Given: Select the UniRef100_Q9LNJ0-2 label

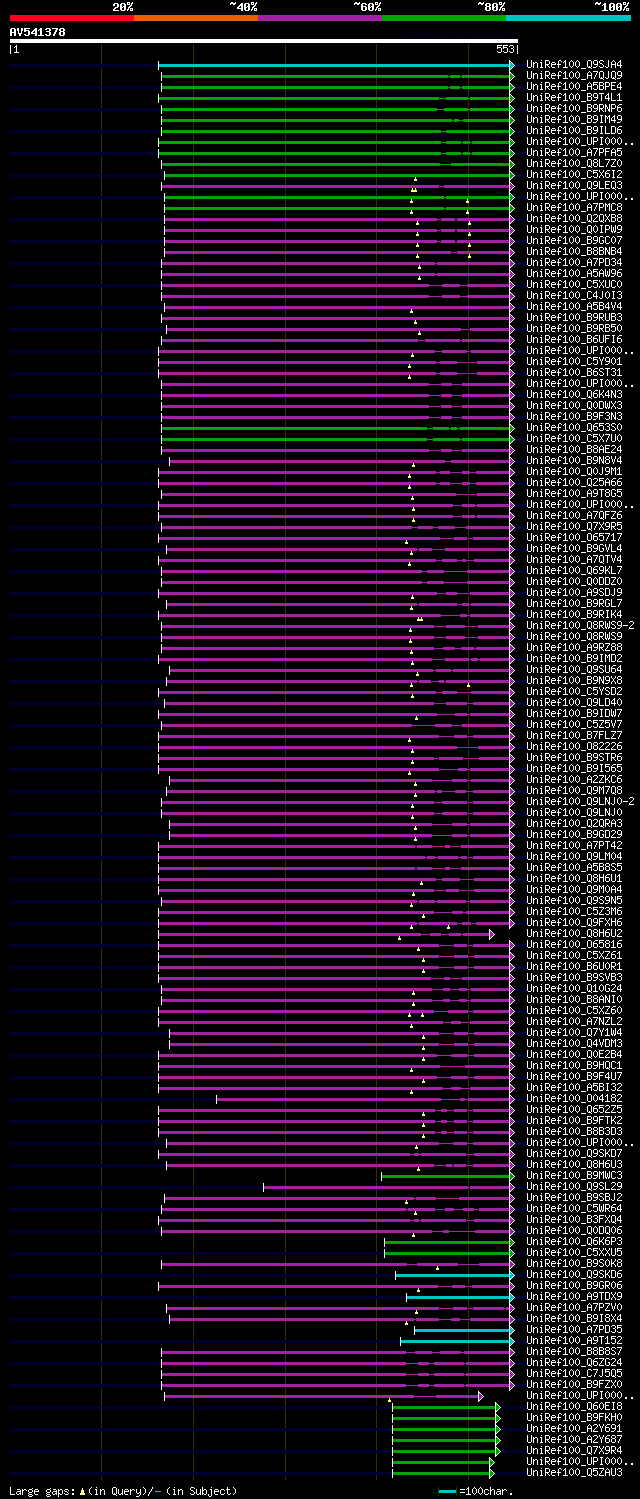Looking at the screenshot, I should point(581,801).
